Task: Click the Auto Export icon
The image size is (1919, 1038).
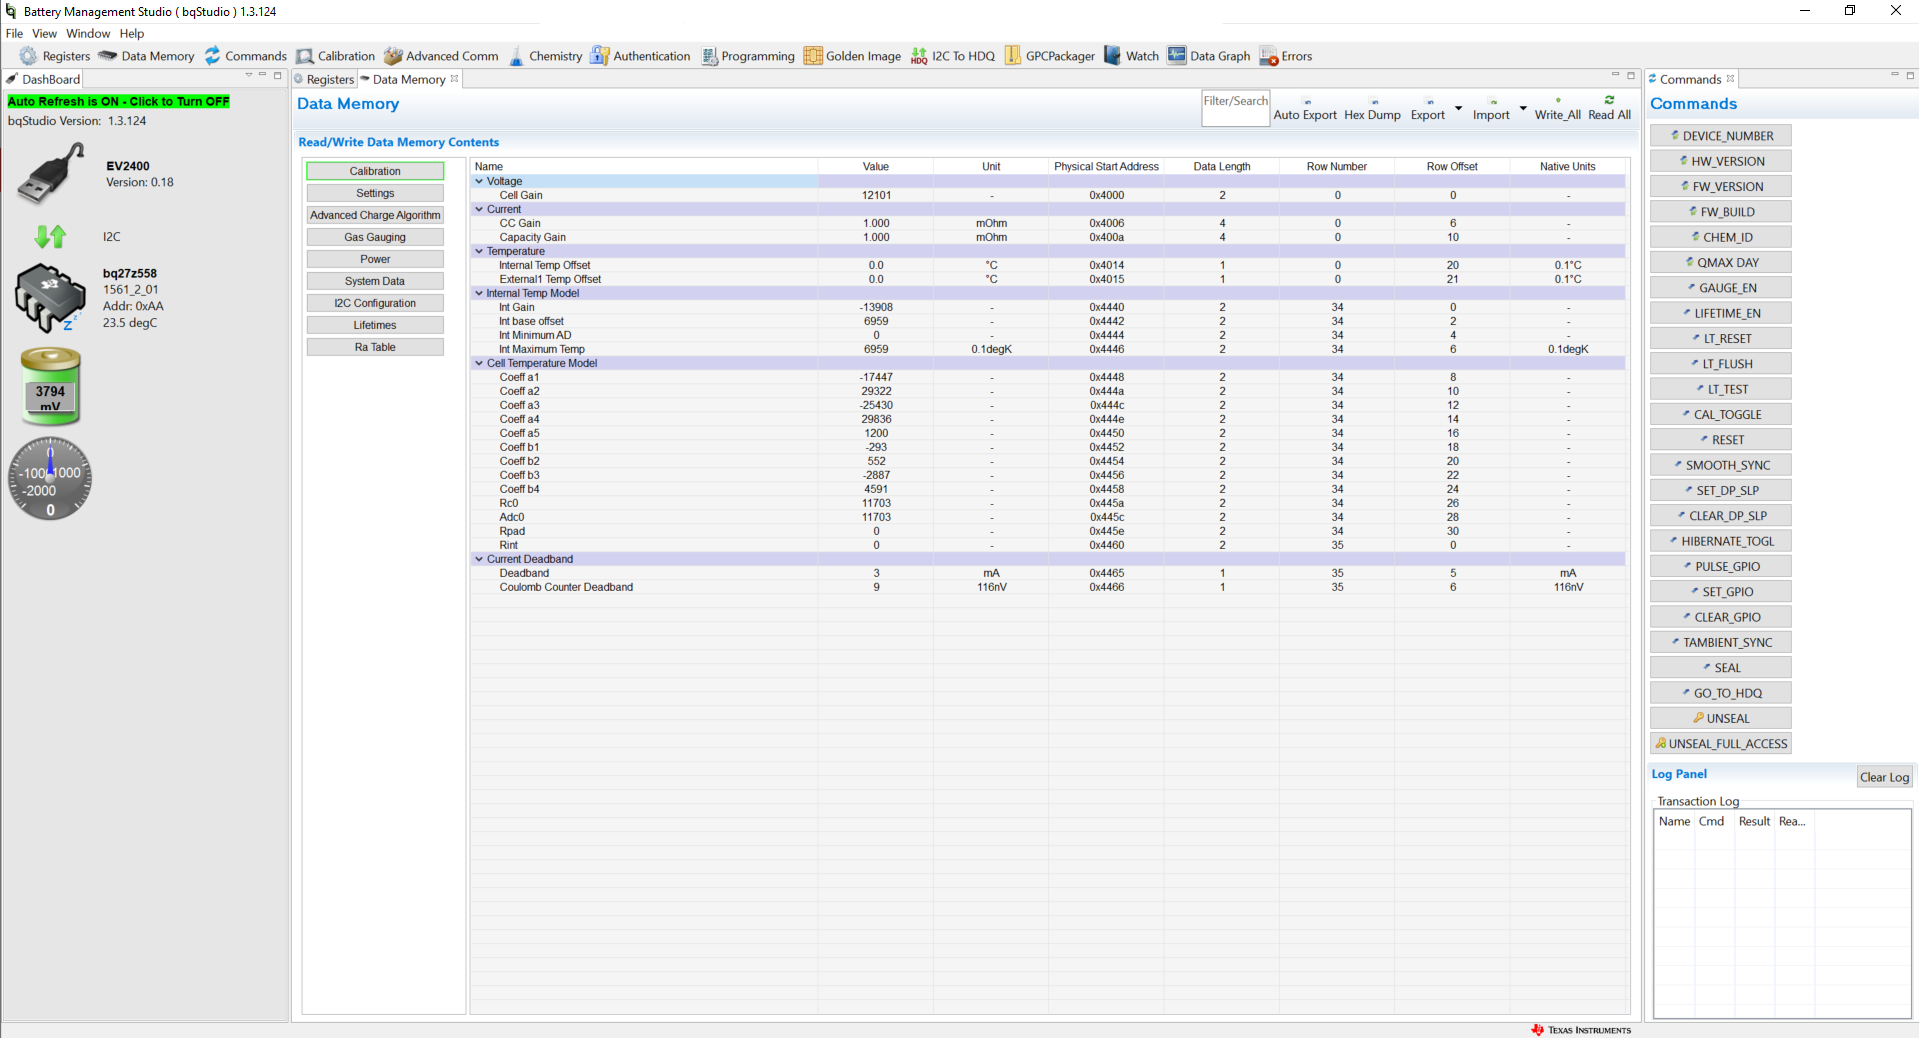Action: coord(1305,108)
